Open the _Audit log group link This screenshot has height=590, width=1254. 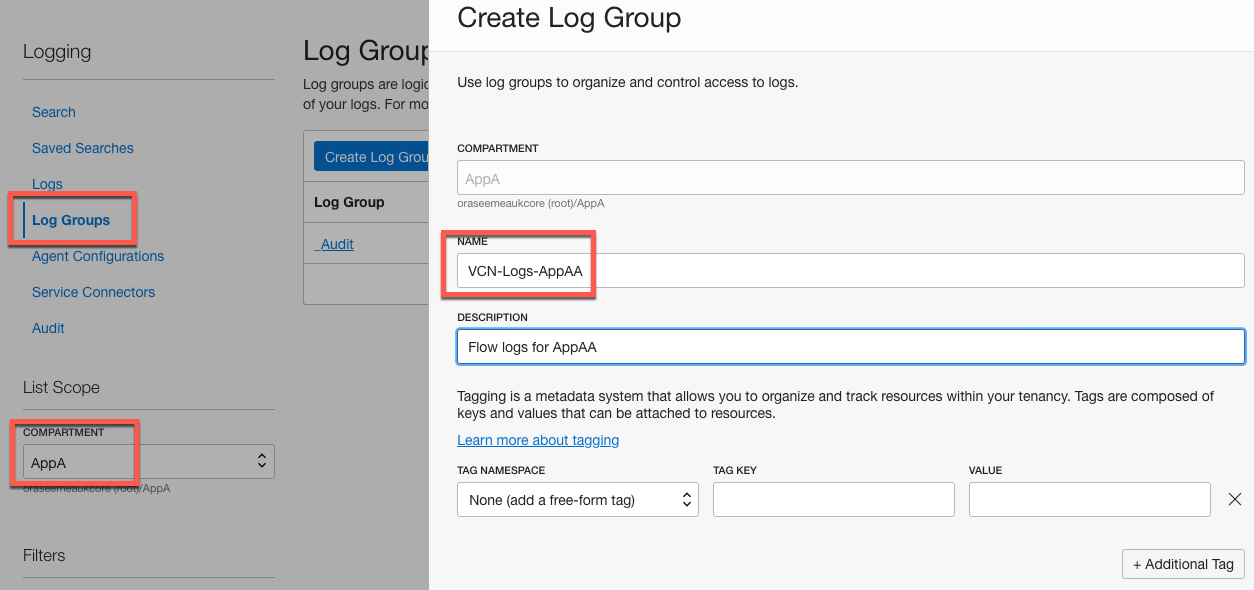[337, 244]
